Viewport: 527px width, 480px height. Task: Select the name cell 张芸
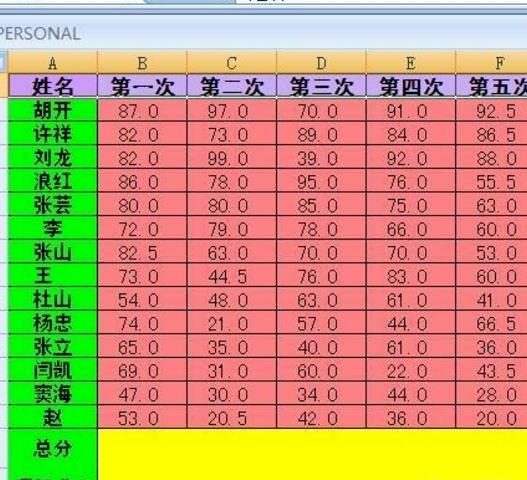[53, 204]
